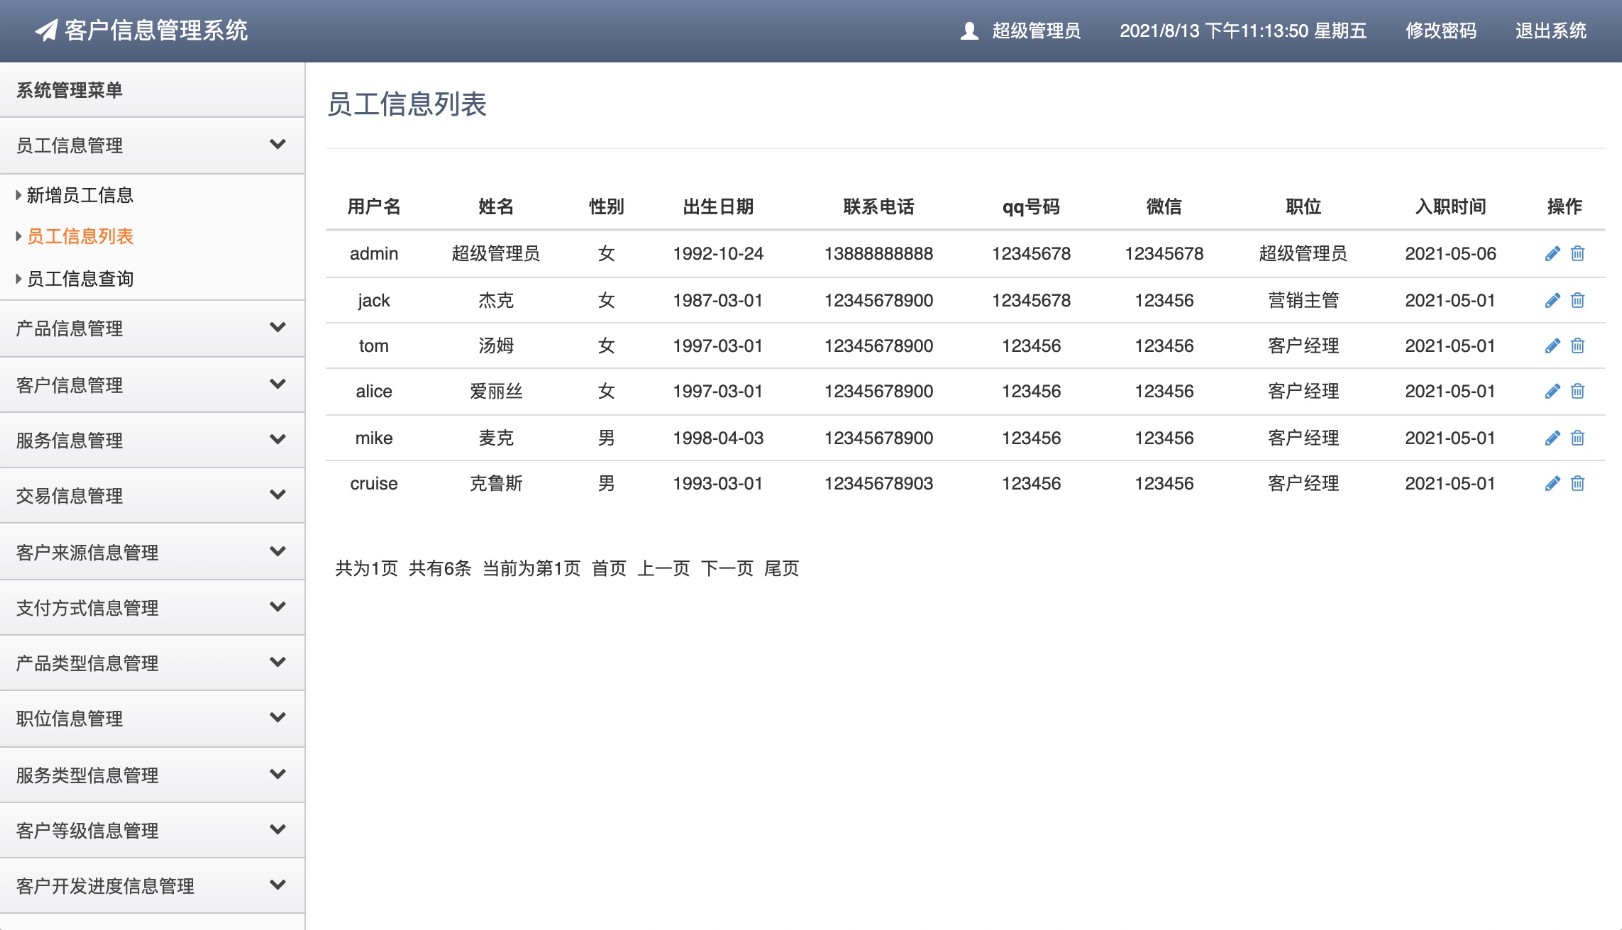Expand the 服务信息管理 chevron
The width and height of the screenshot is (1622, 930).
278,440
